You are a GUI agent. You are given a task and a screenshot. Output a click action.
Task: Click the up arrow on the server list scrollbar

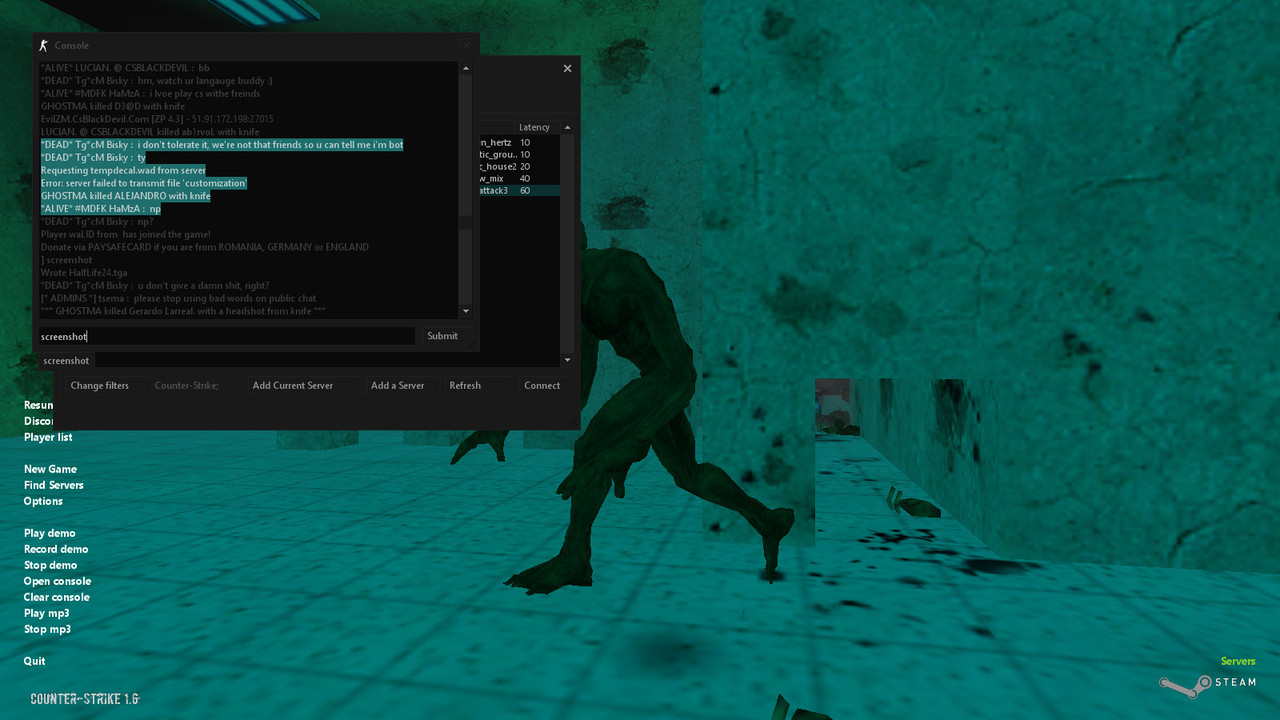pyautogui.click(x=567, y=128)
